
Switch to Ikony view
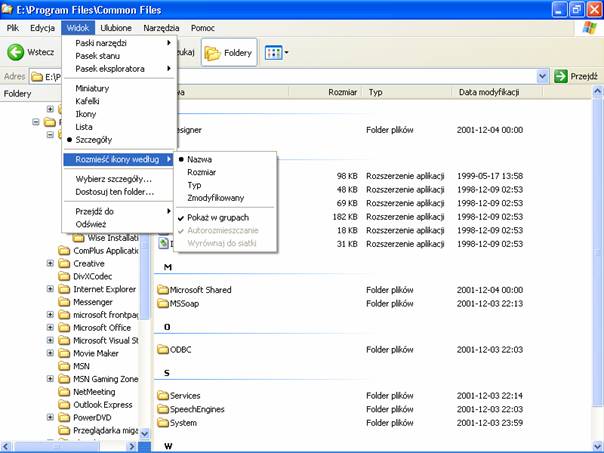(120, 114)
